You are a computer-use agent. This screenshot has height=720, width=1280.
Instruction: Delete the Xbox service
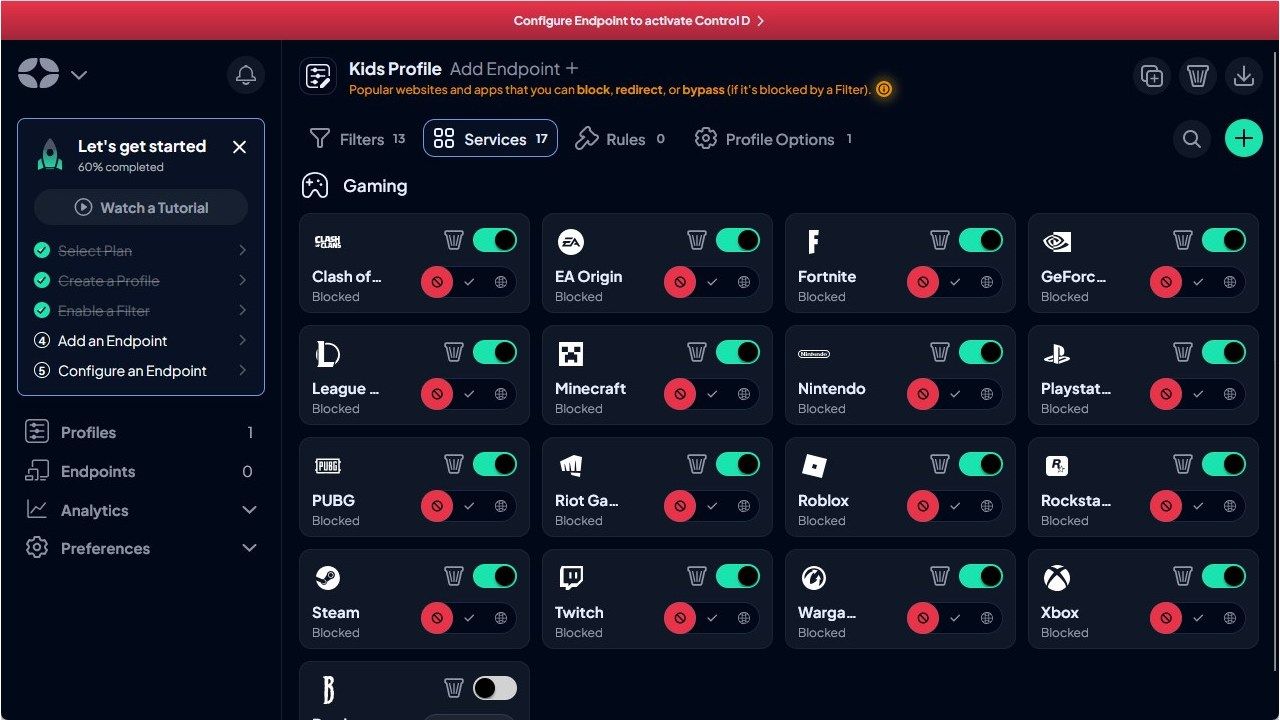(1183, 576)
